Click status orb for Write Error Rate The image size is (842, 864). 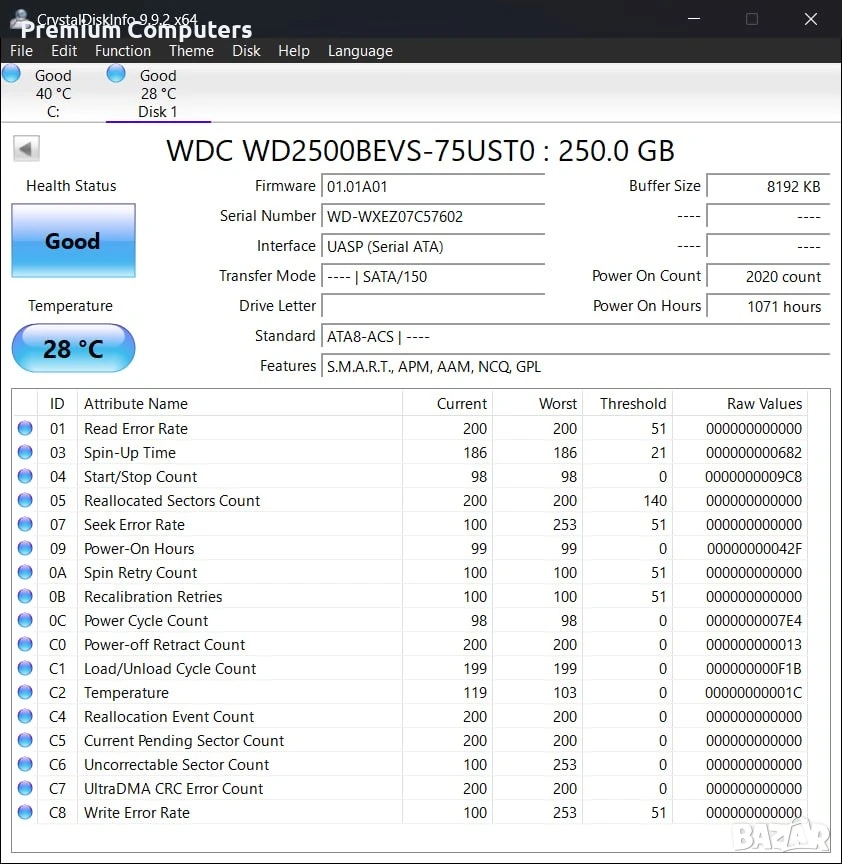pyautogui.click(x=25, y=812)
